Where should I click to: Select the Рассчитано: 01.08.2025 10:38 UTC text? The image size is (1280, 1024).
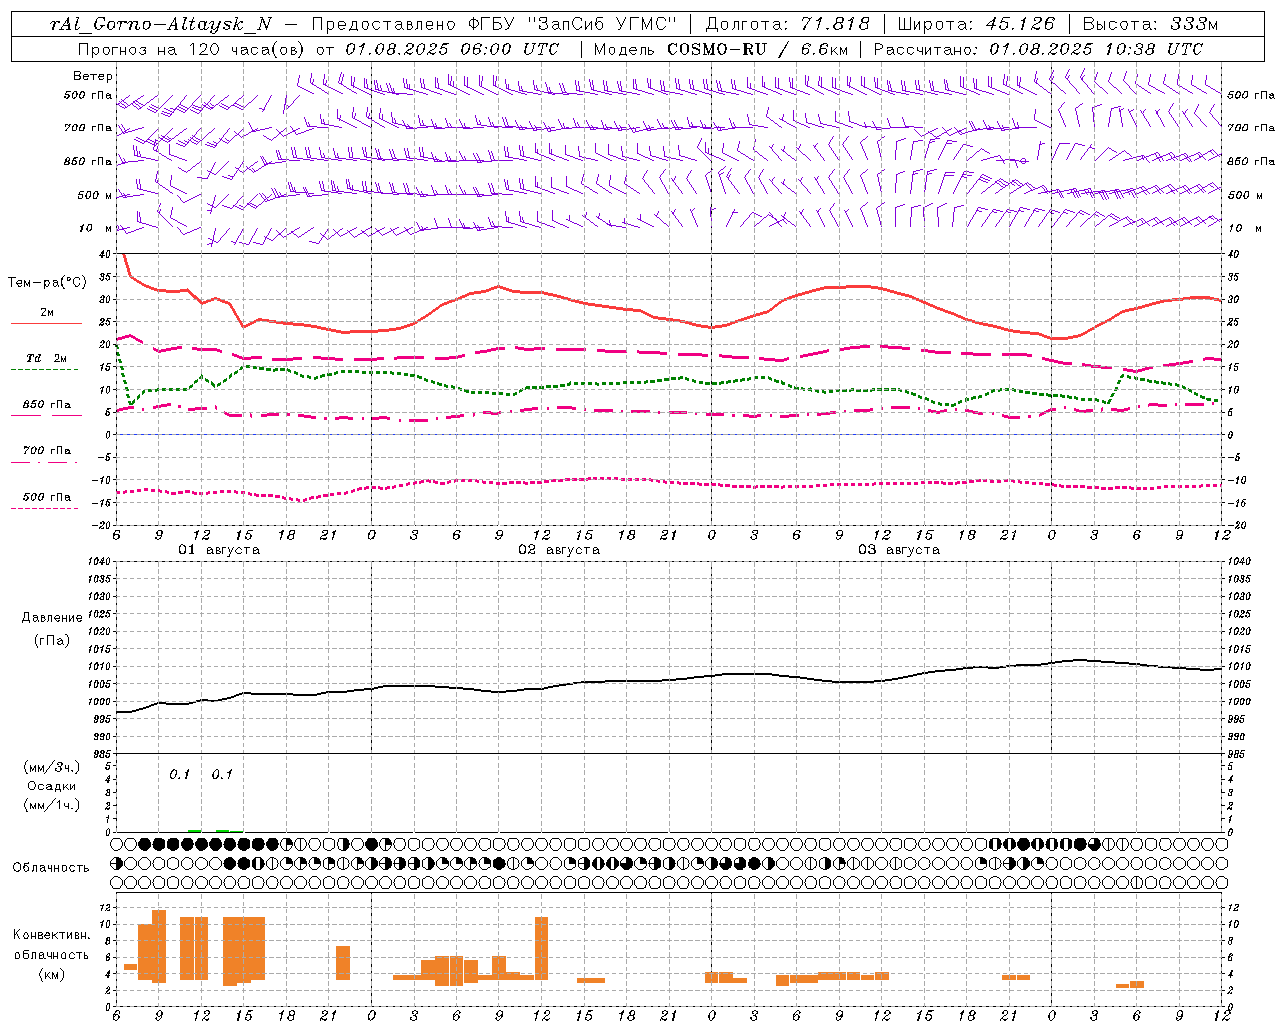click(1037, 49)
